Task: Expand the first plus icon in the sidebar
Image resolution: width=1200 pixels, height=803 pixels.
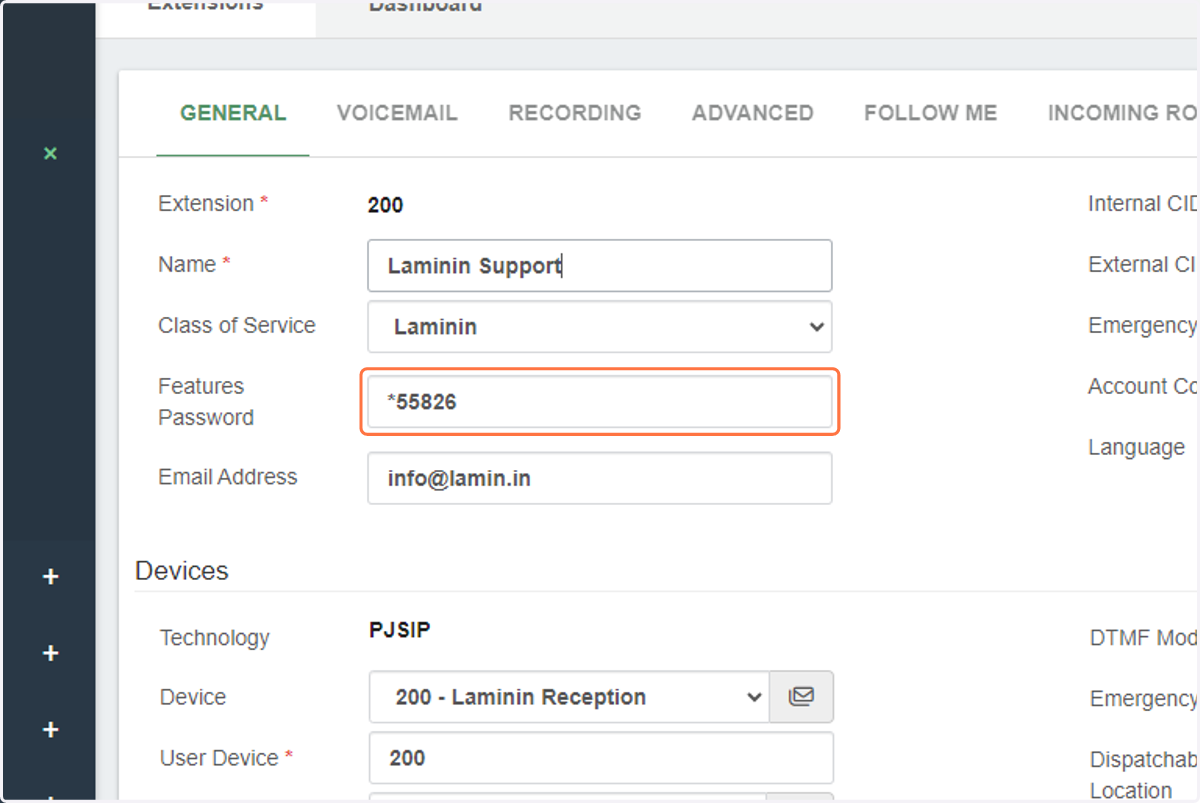Action: point(51,577)
